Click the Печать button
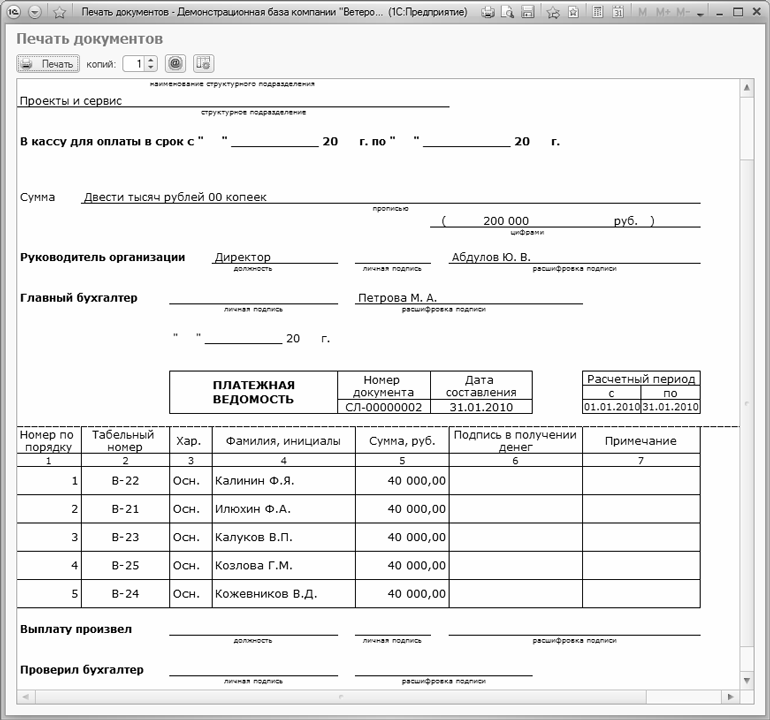Screen dimensions: 770x720 coord(48,64)
